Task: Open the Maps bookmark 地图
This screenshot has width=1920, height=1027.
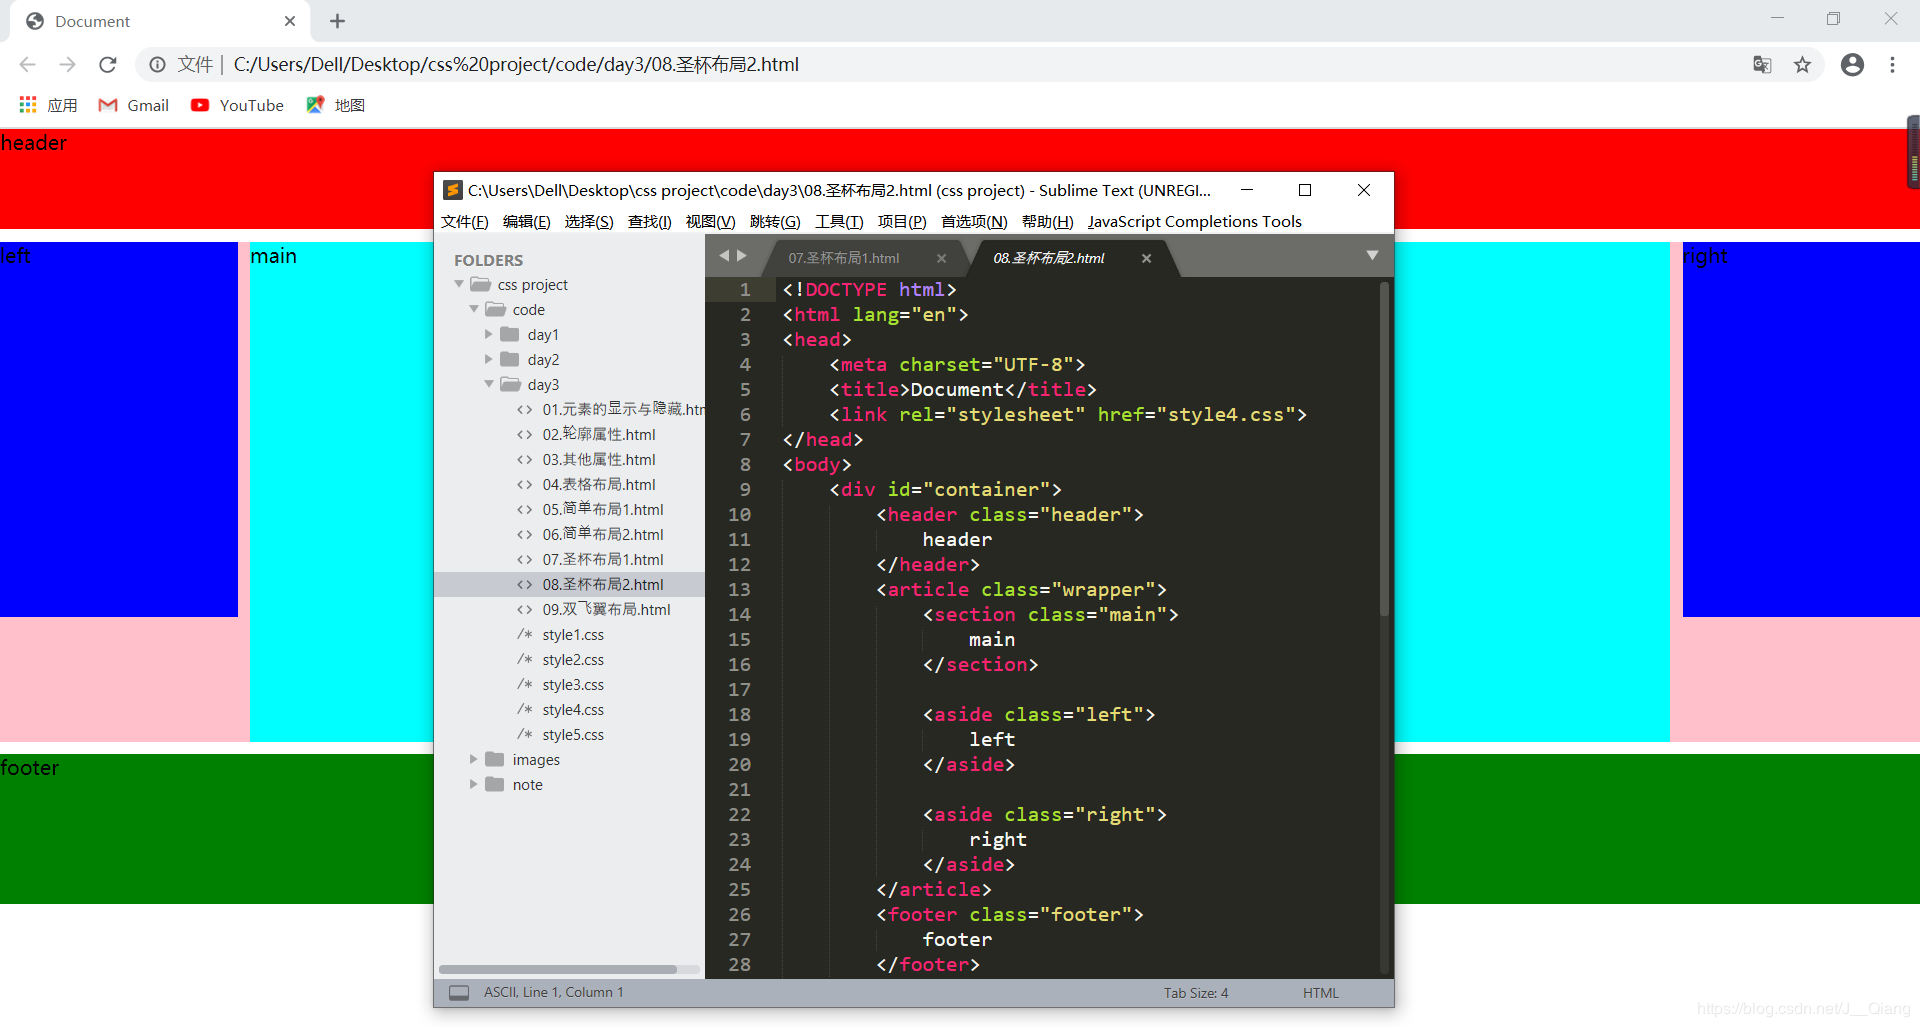Action: click(335, 105)
